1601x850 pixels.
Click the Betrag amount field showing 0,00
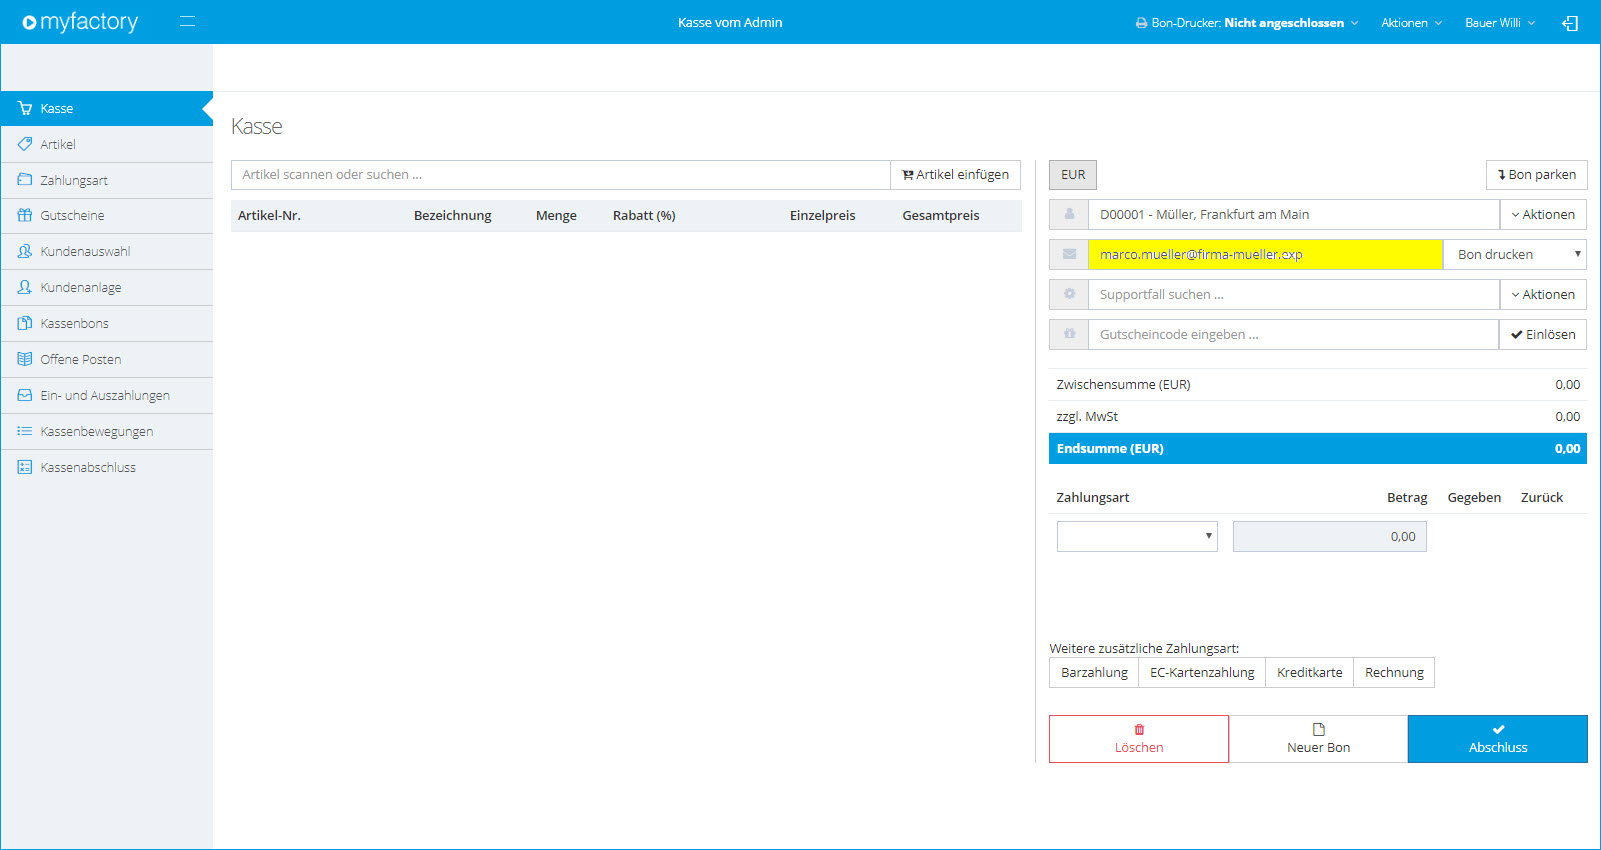pyautogui.click(x=1330, y=536)
